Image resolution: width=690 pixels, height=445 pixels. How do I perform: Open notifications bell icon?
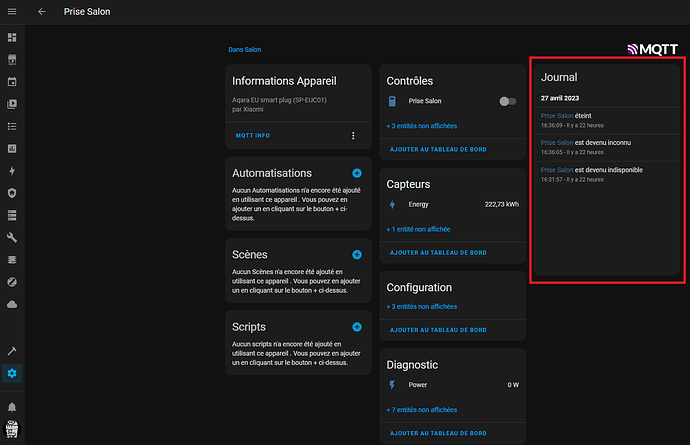[12, 407]
